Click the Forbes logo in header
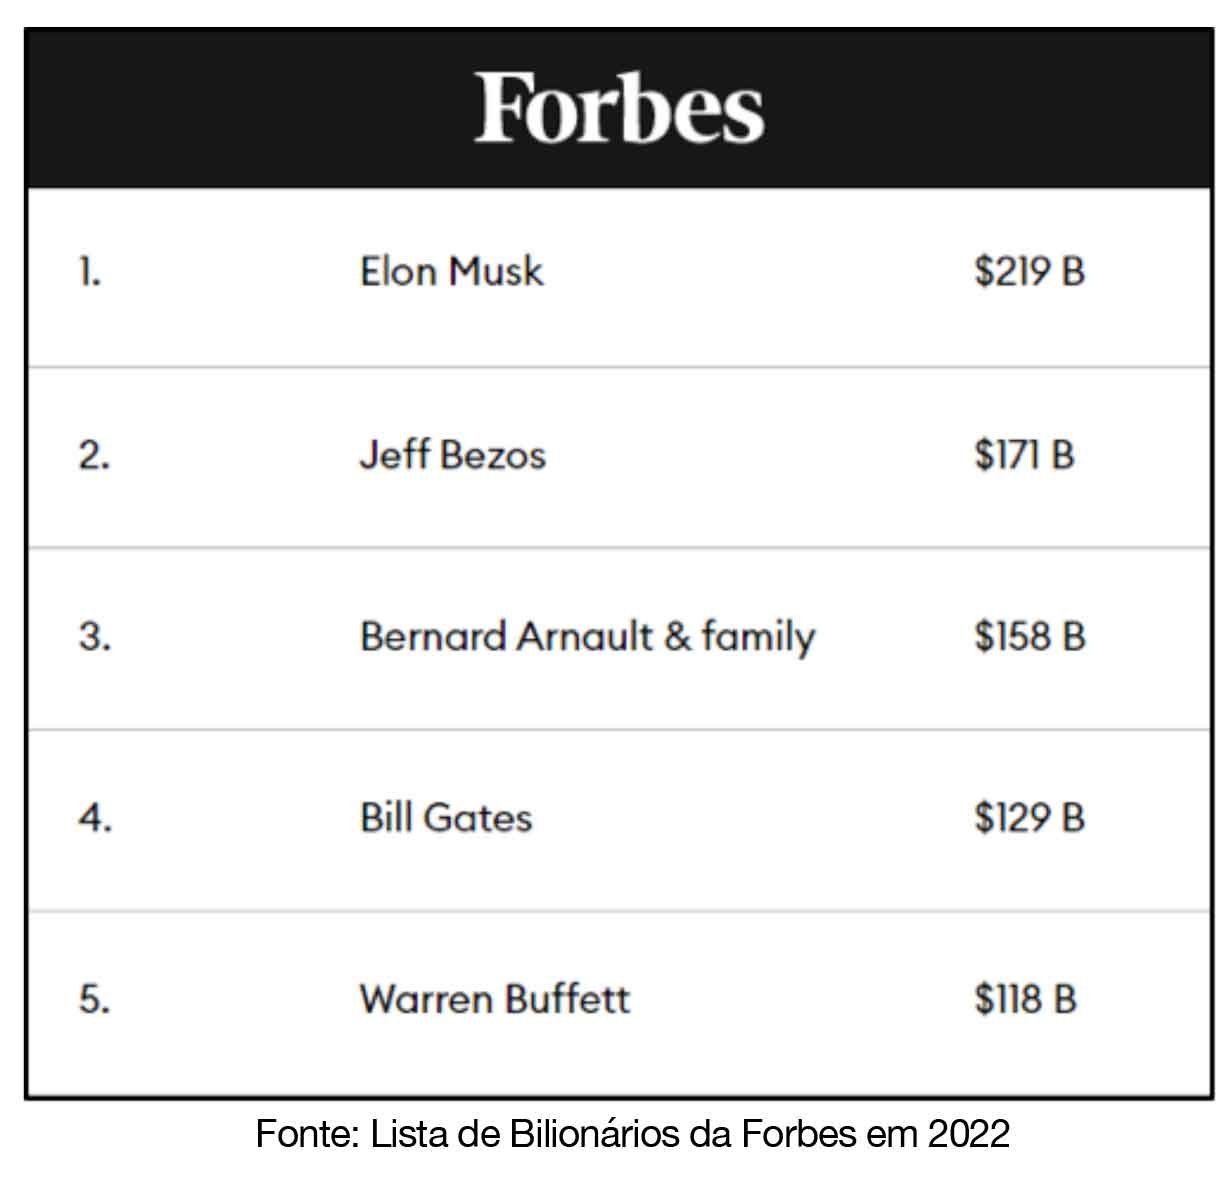The width and height of the screenshot is (1232, 1178). [x=619, y=108]
